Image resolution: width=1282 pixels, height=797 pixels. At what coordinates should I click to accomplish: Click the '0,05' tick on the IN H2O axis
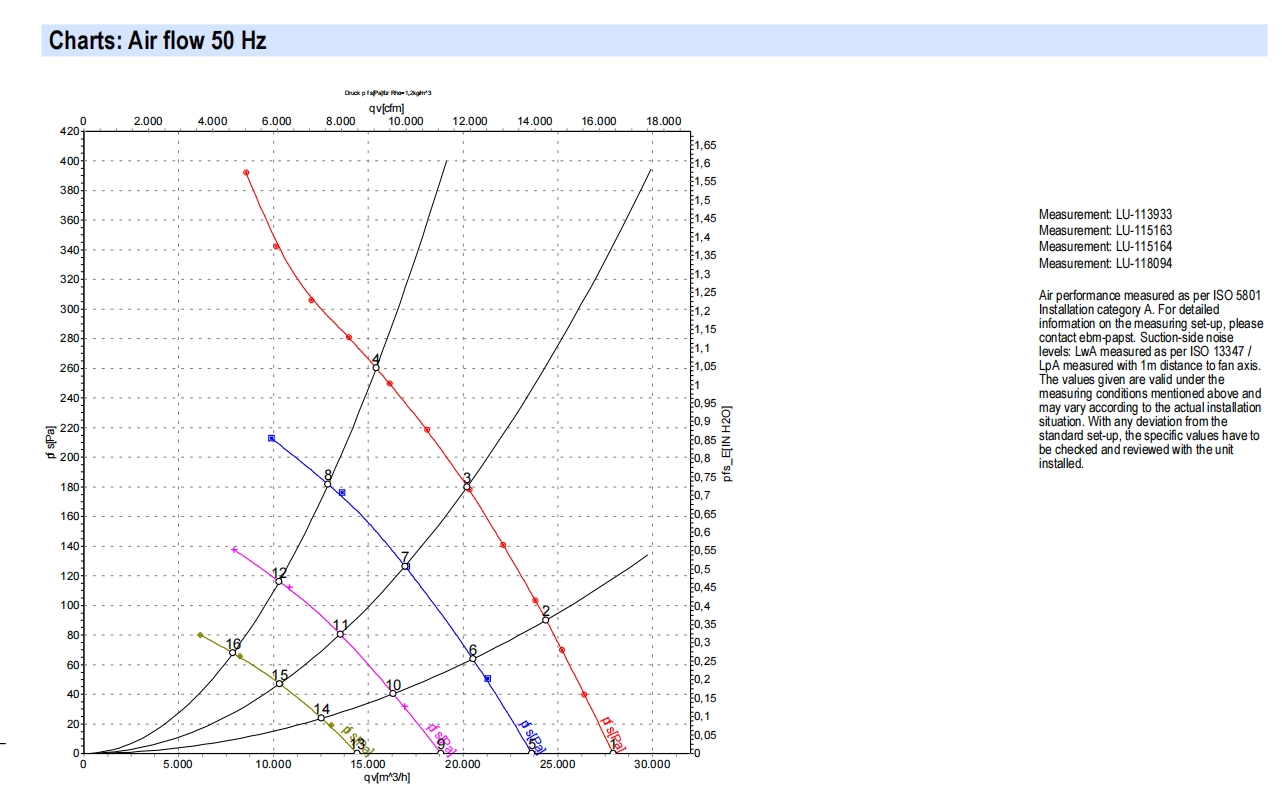pyautogui.click(x=704, y=735)
